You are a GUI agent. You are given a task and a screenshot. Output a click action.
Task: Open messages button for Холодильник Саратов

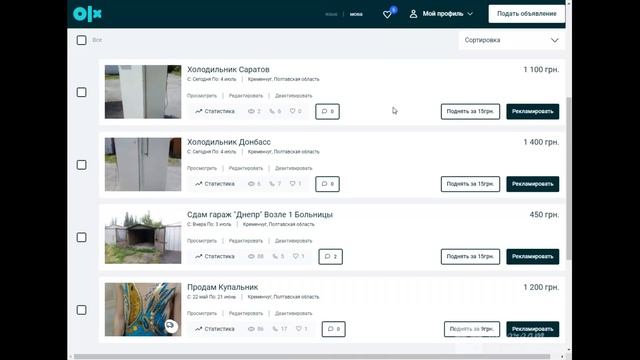(x=327, y=111)
